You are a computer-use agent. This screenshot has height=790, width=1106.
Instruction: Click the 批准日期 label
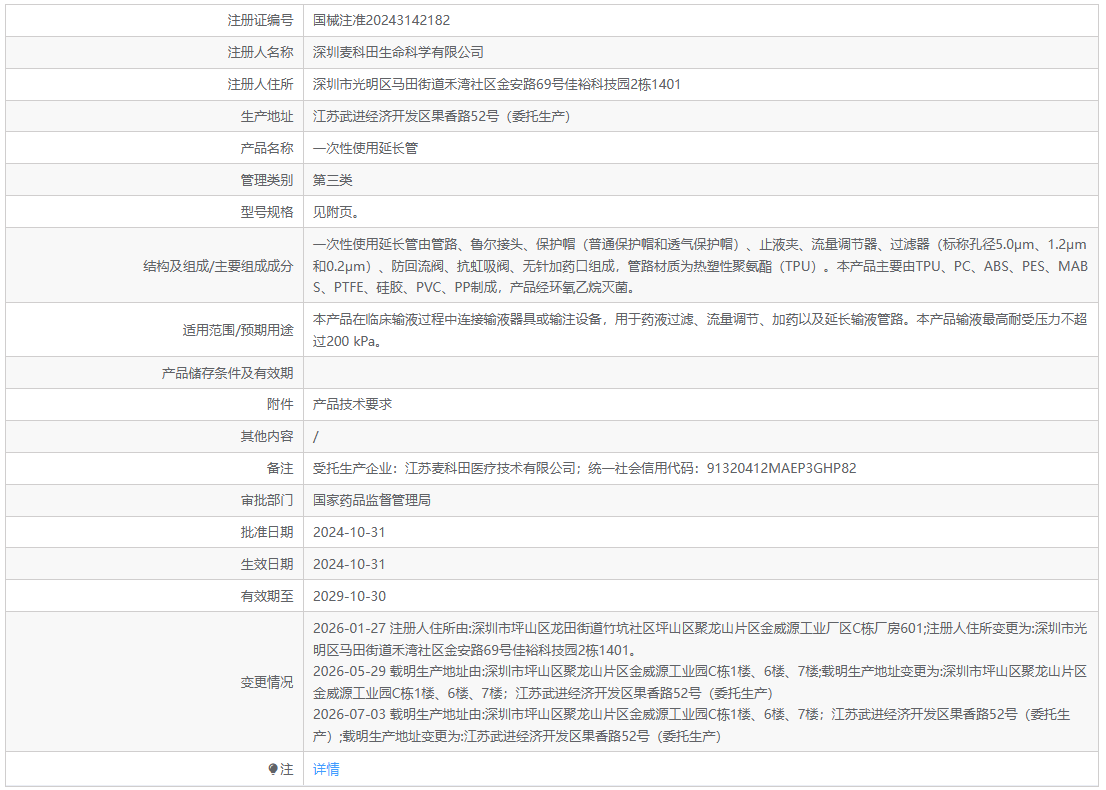pyautogui.click(x=267, y=533)
